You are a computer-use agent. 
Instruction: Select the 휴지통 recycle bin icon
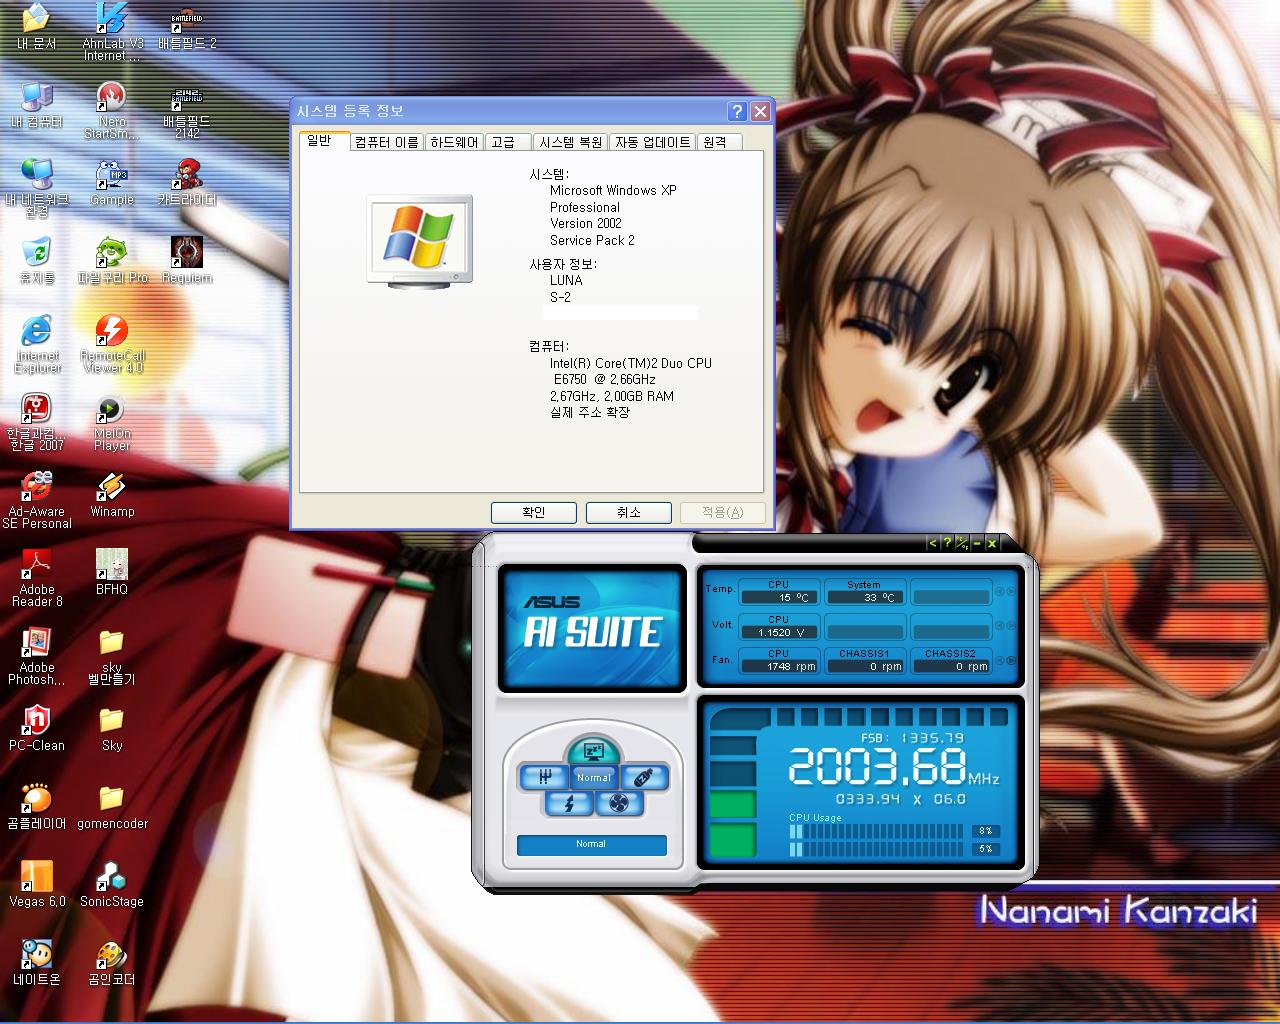coord(37,261)
